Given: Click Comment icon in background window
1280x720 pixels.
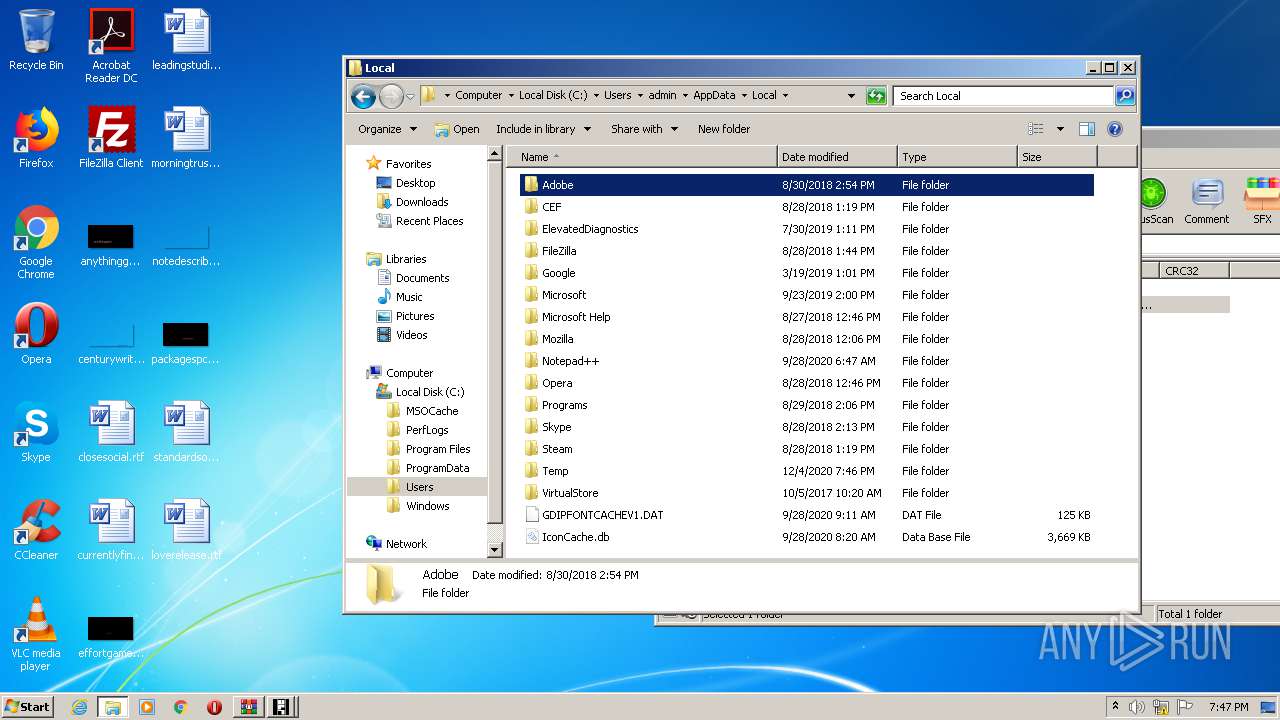Looking at the screenshot, I should click(1206, 201).
